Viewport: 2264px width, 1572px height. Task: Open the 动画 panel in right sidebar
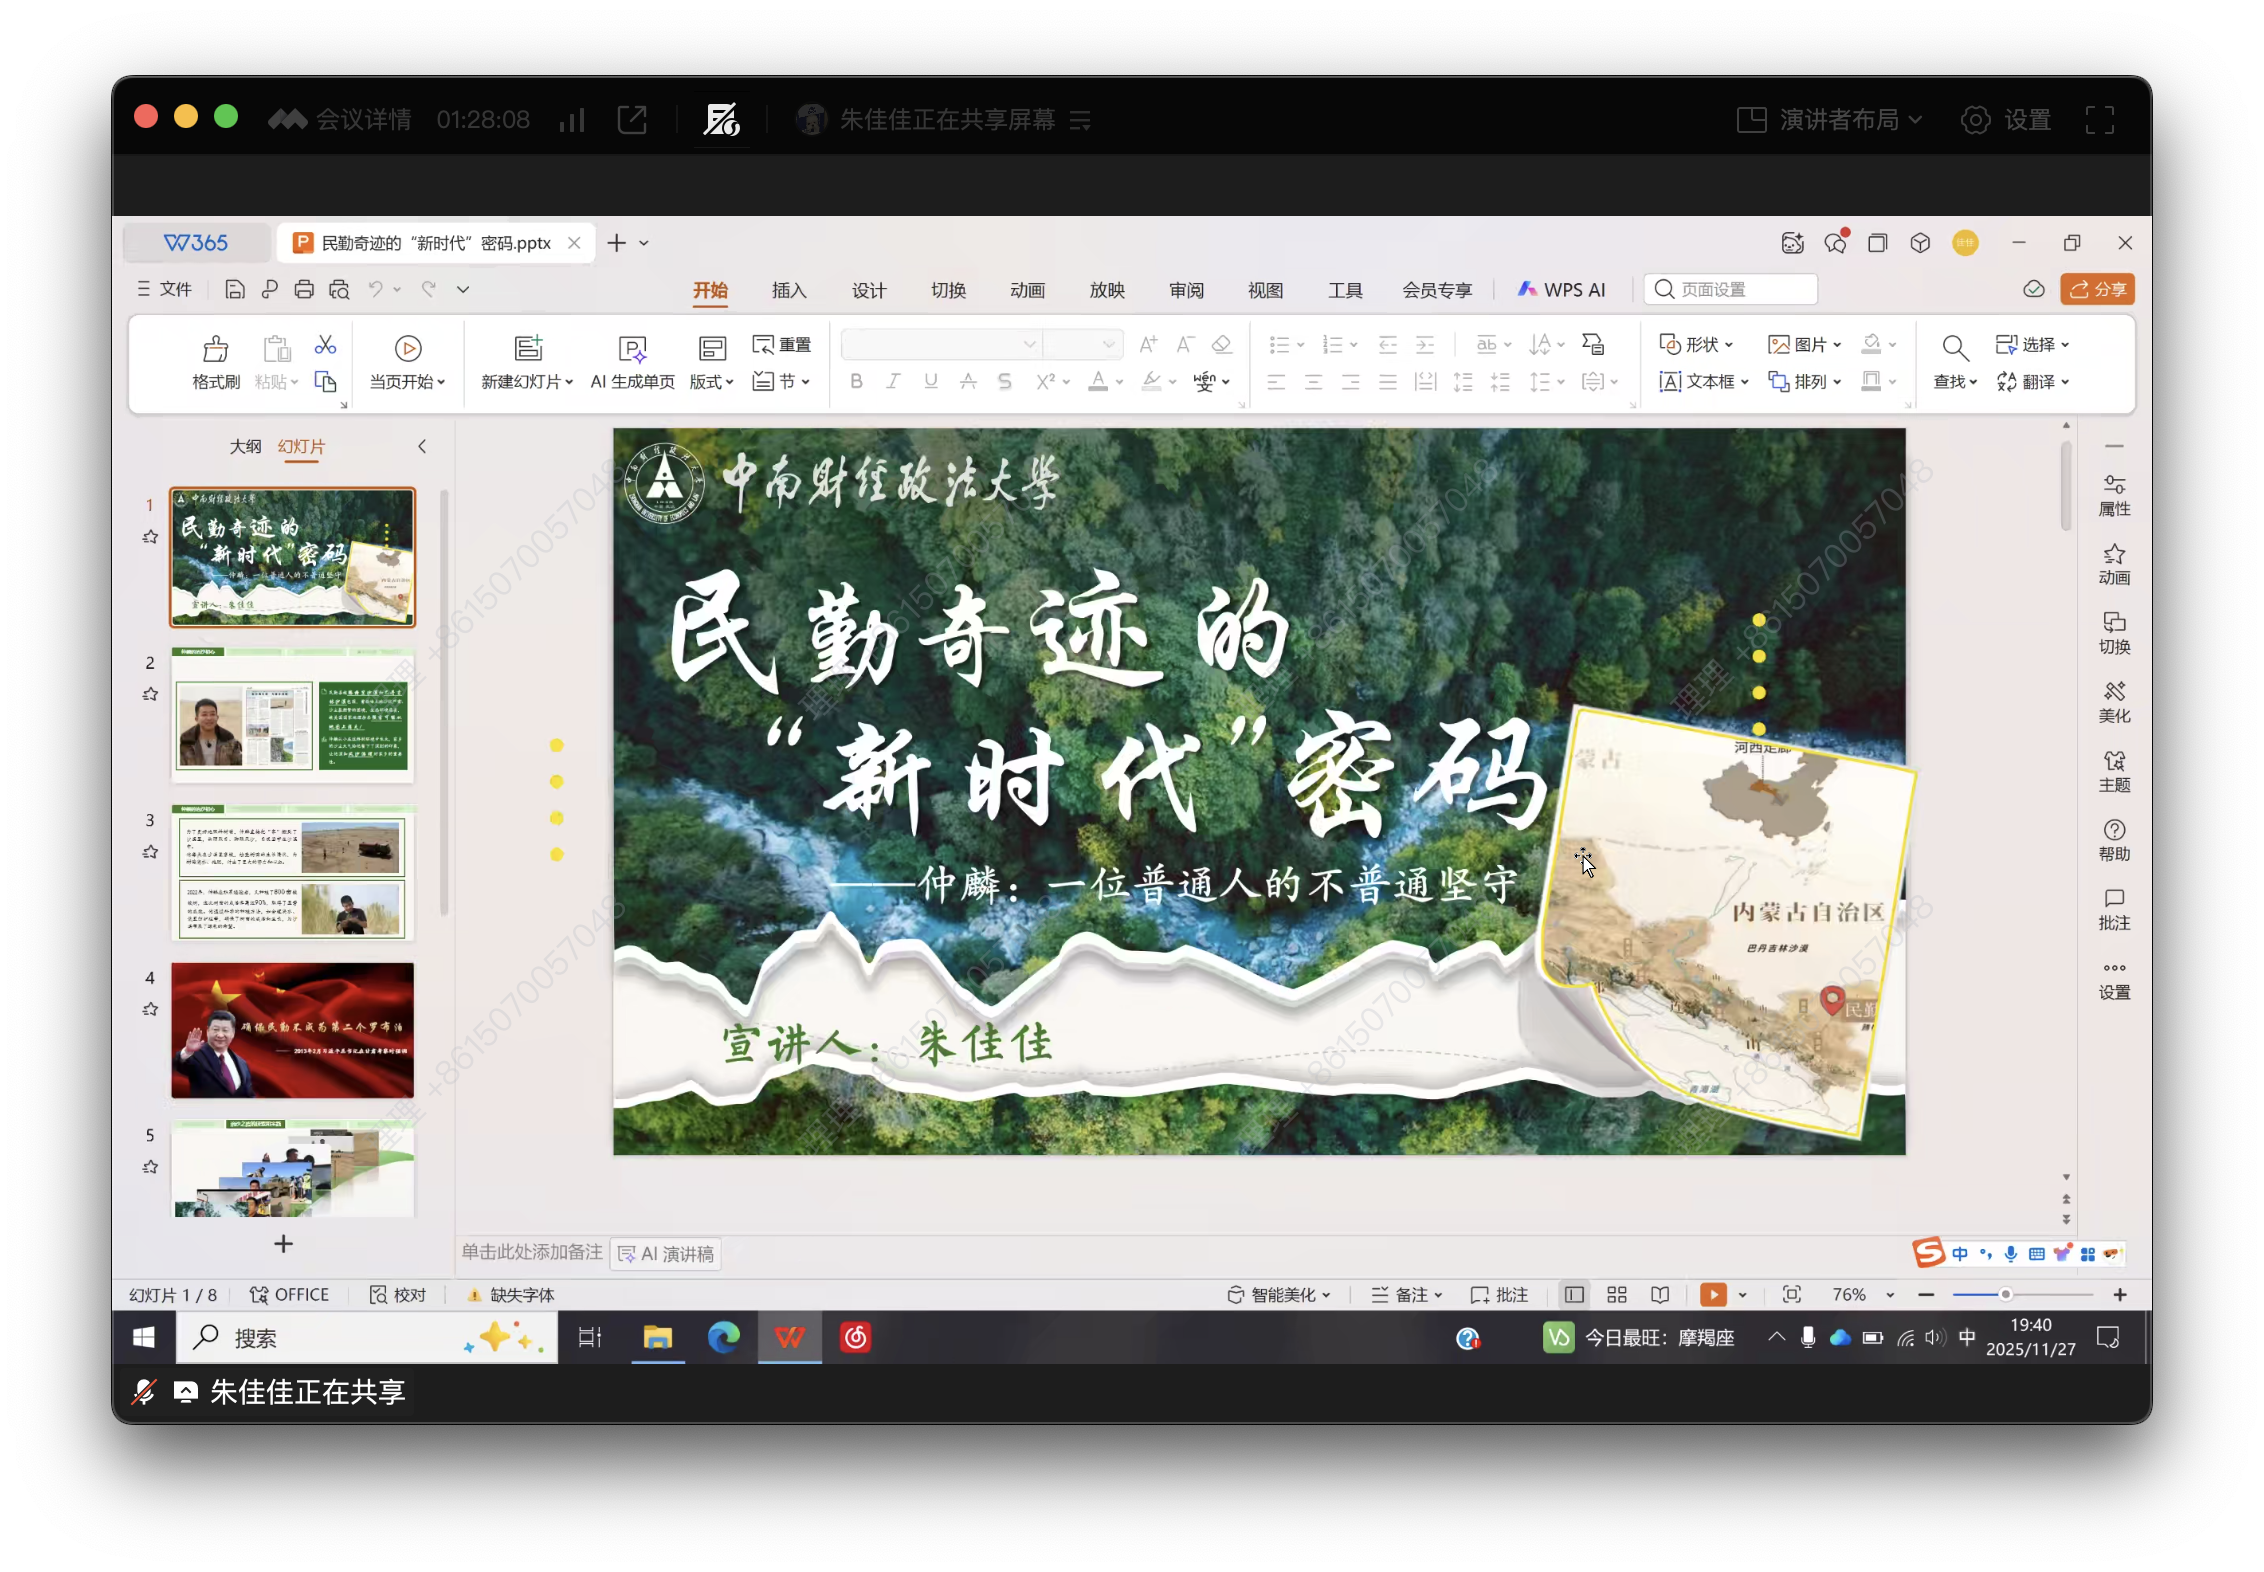coord(2113,564)
